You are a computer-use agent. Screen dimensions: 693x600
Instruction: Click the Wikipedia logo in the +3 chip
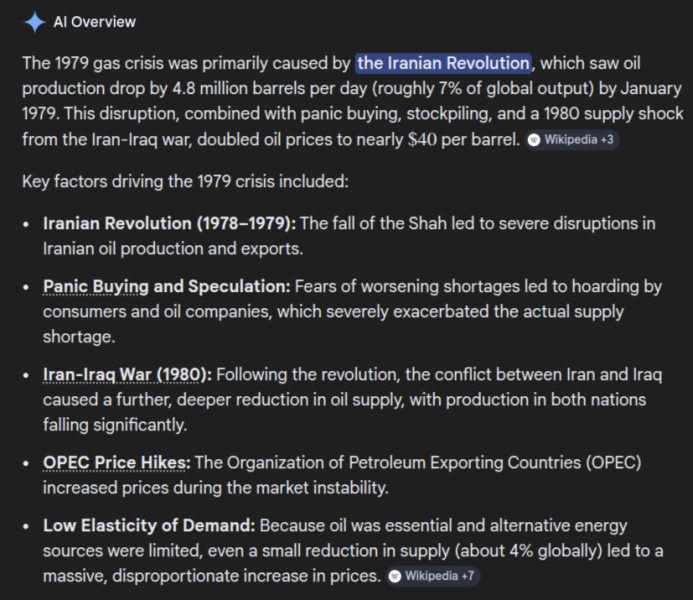pyautogui.click(x=535, y=140)
